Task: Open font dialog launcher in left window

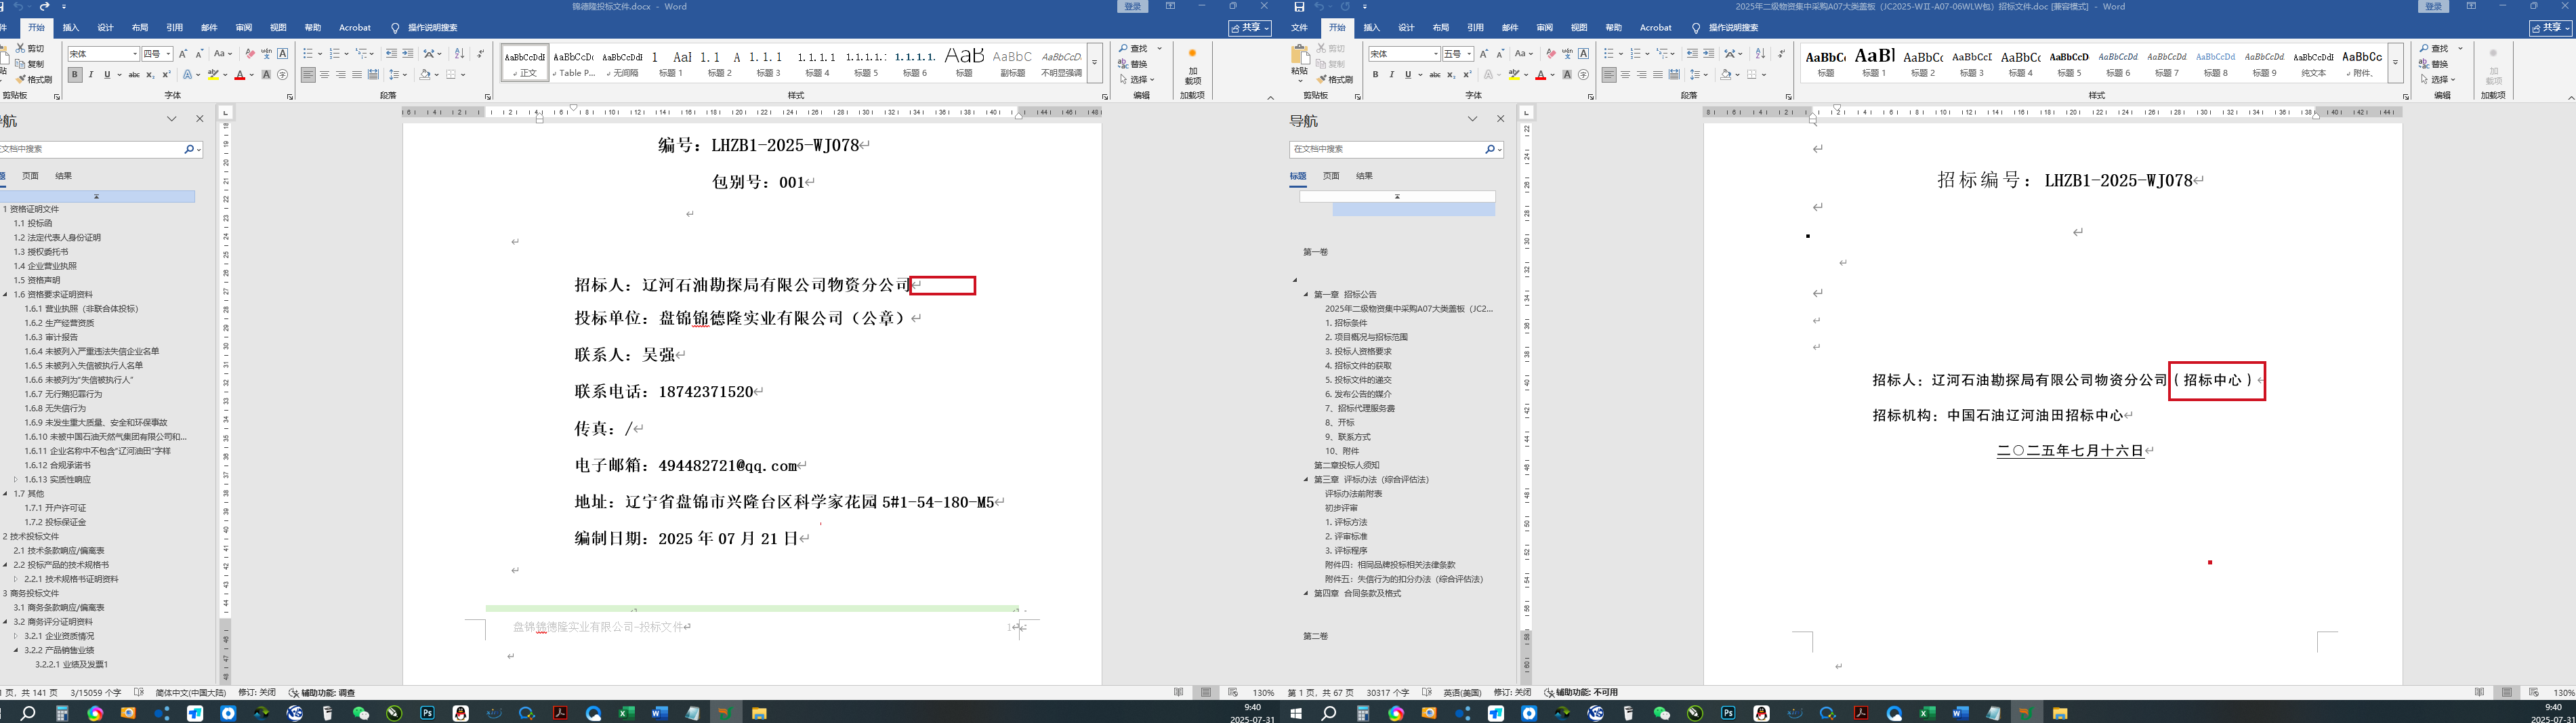Action: [290, 97]
